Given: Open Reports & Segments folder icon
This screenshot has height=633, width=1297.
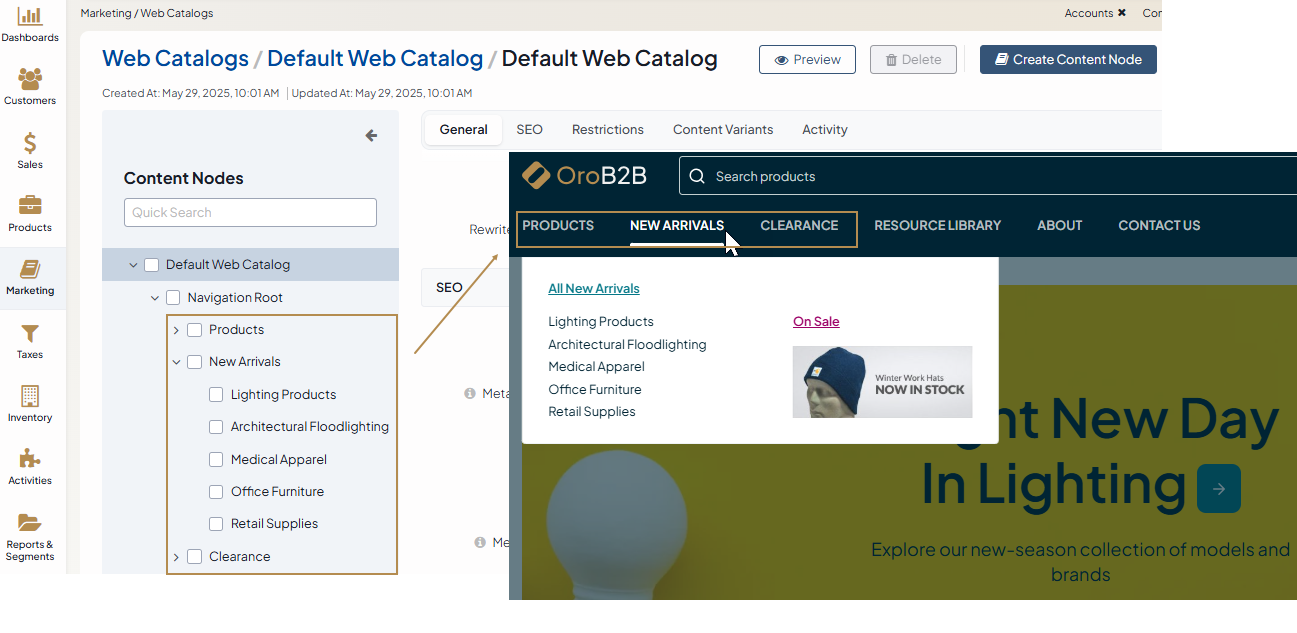Looking at the screenshot, I should pyautogui.click(x=30, y=522).
